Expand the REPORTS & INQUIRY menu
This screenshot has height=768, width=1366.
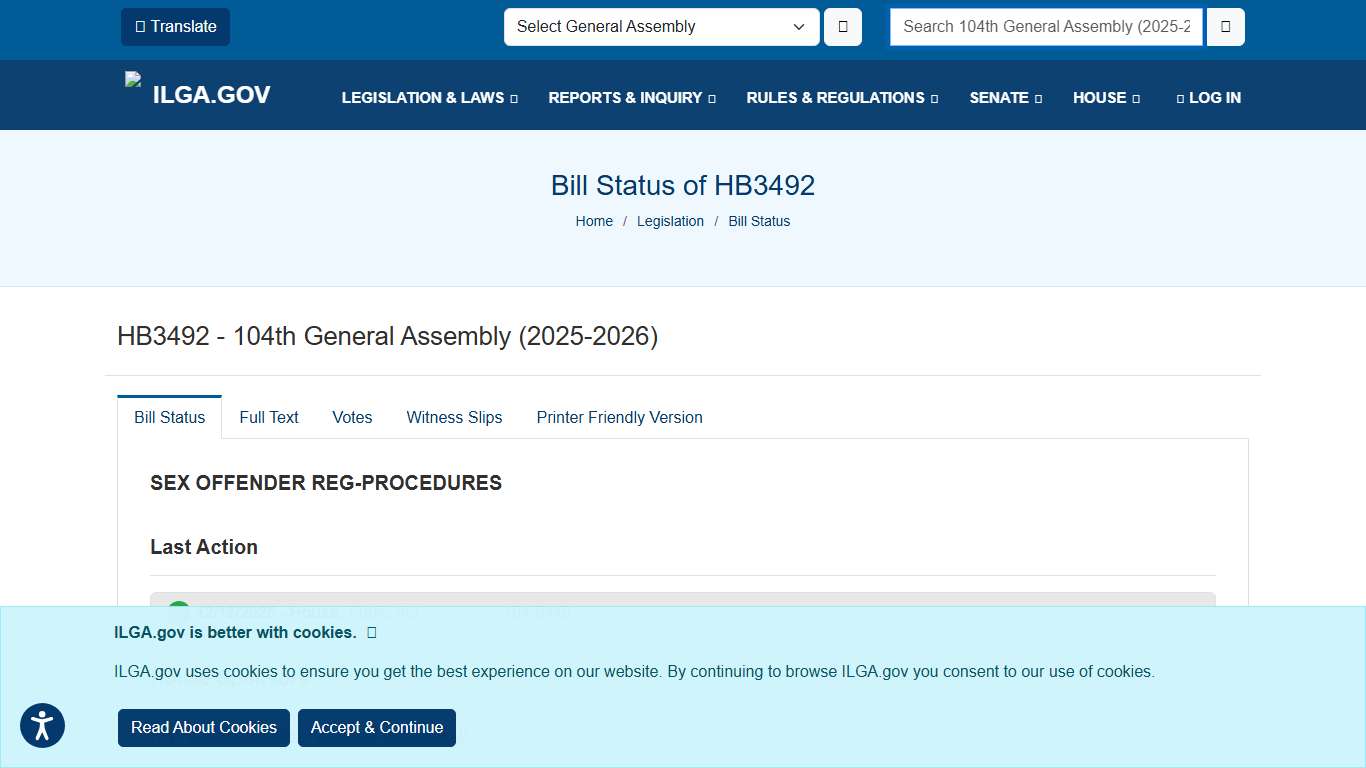[x=631, y=97]
